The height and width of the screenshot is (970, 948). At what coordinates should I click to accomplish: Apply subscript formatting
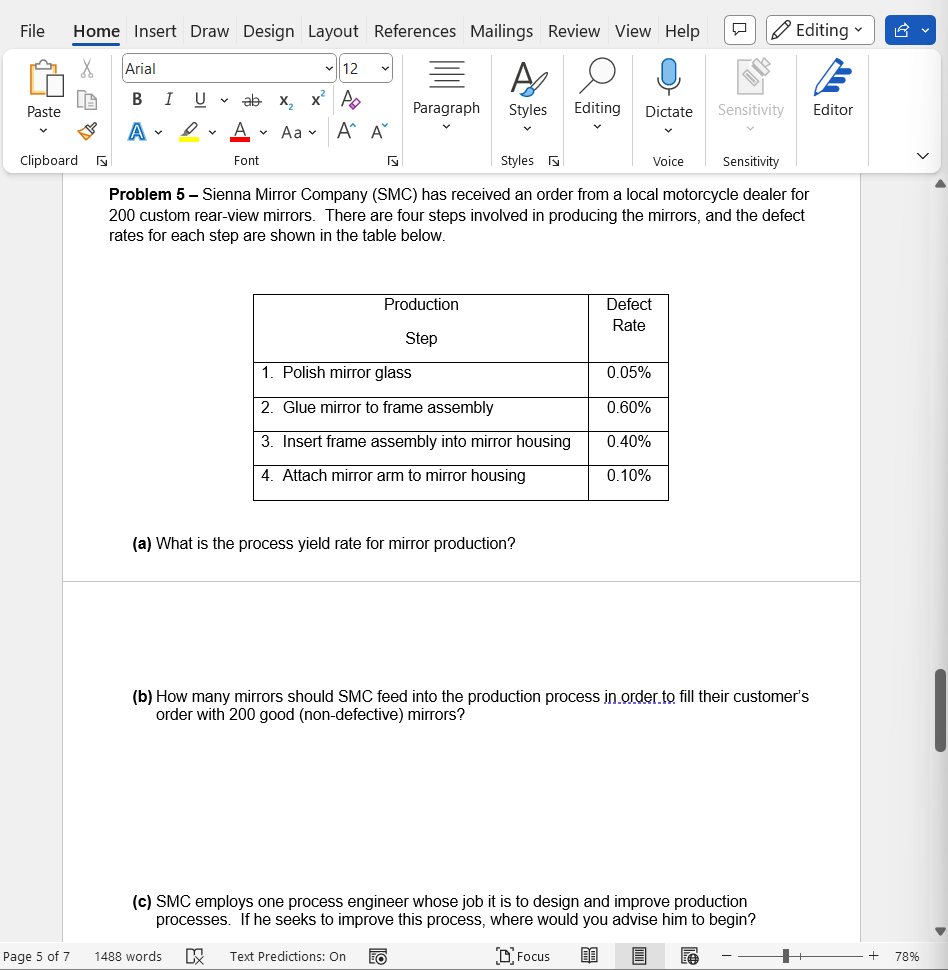pos(286,100)
